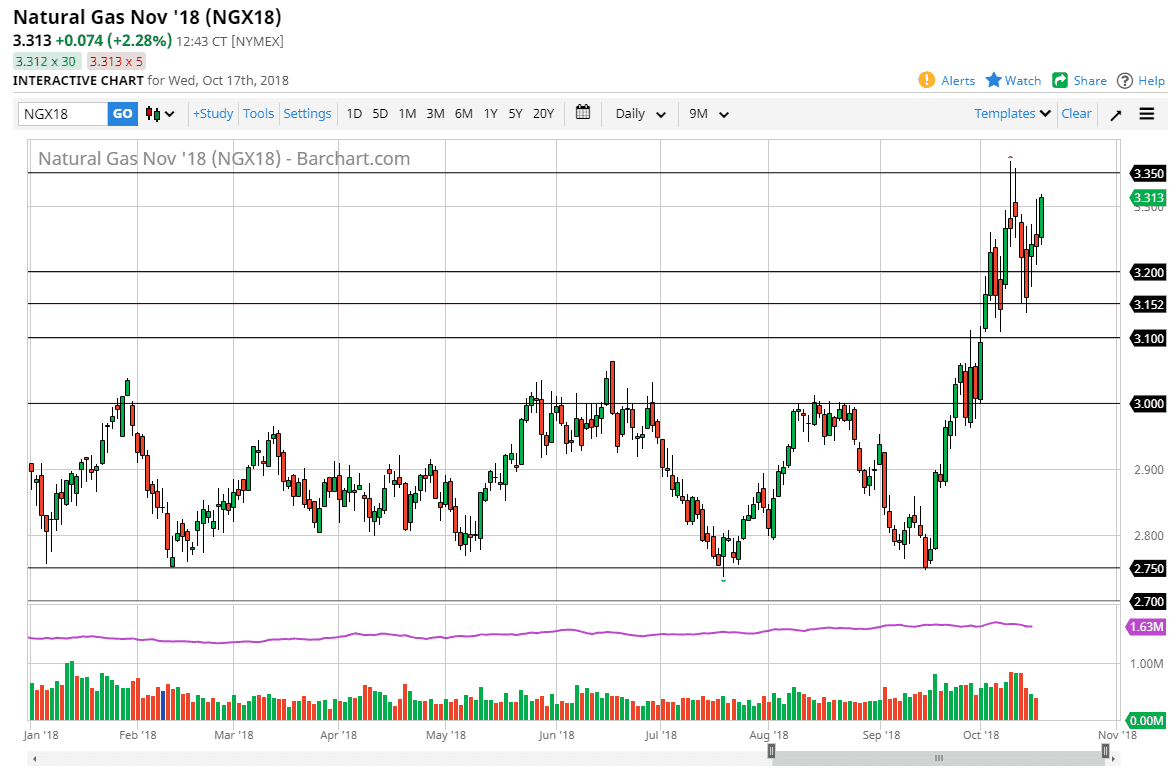The width and height of the screenshot is (1175, 770).
Task: Click the blue GO button
Action: [123, 114]
